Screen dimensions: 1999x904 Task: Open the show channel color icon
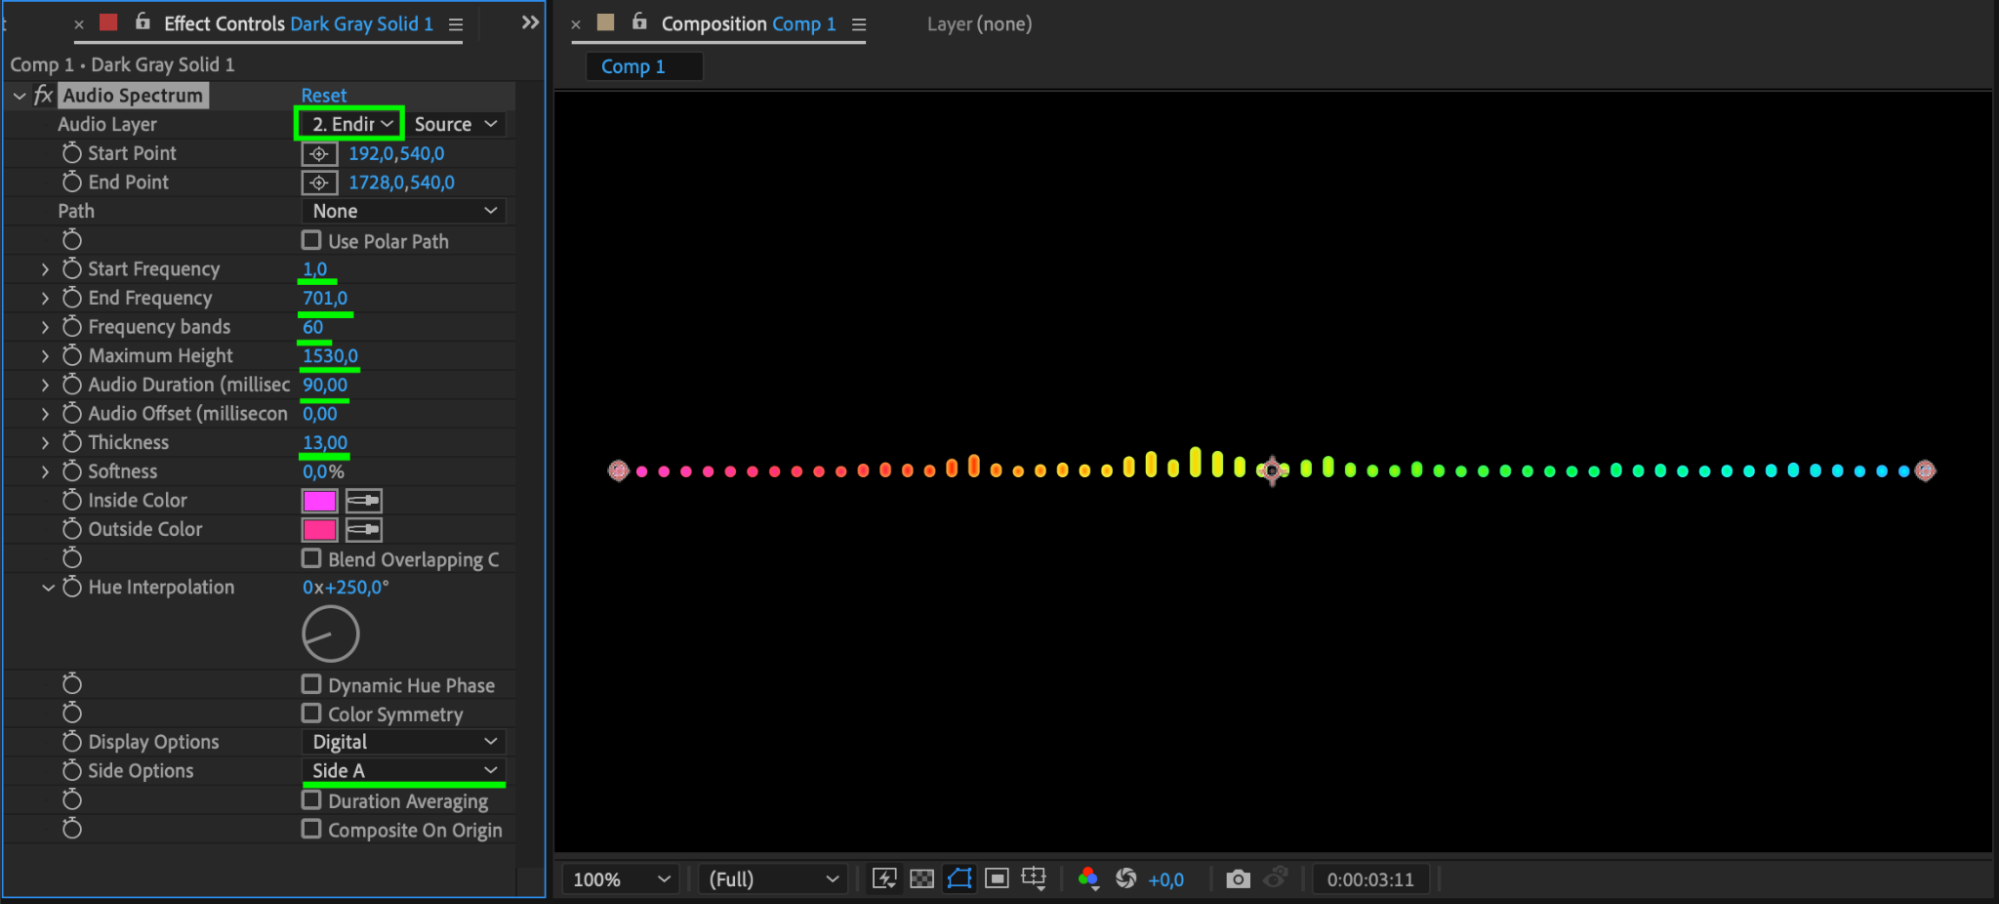[x=1088, y=879]
